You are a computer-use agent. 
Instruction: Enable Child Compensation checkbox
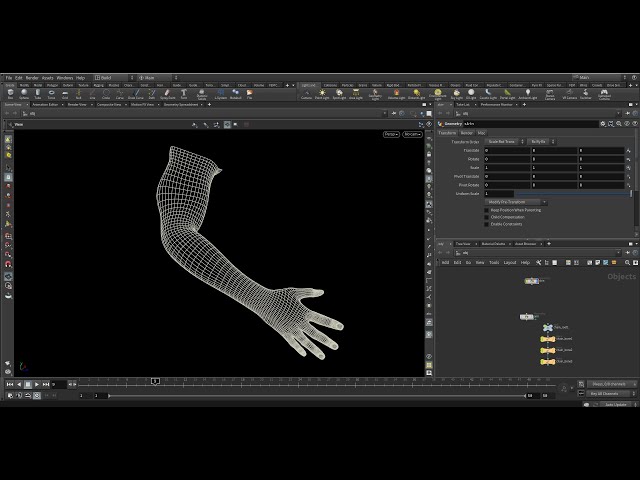pyautogui.click(x=486, y=217)
